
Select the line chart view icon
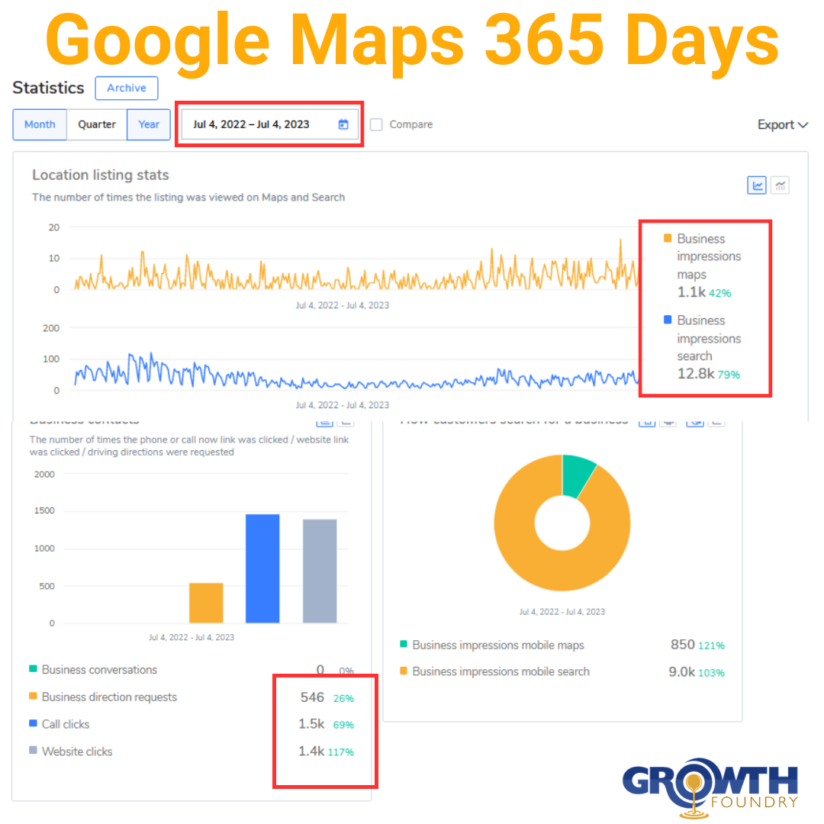757,185
